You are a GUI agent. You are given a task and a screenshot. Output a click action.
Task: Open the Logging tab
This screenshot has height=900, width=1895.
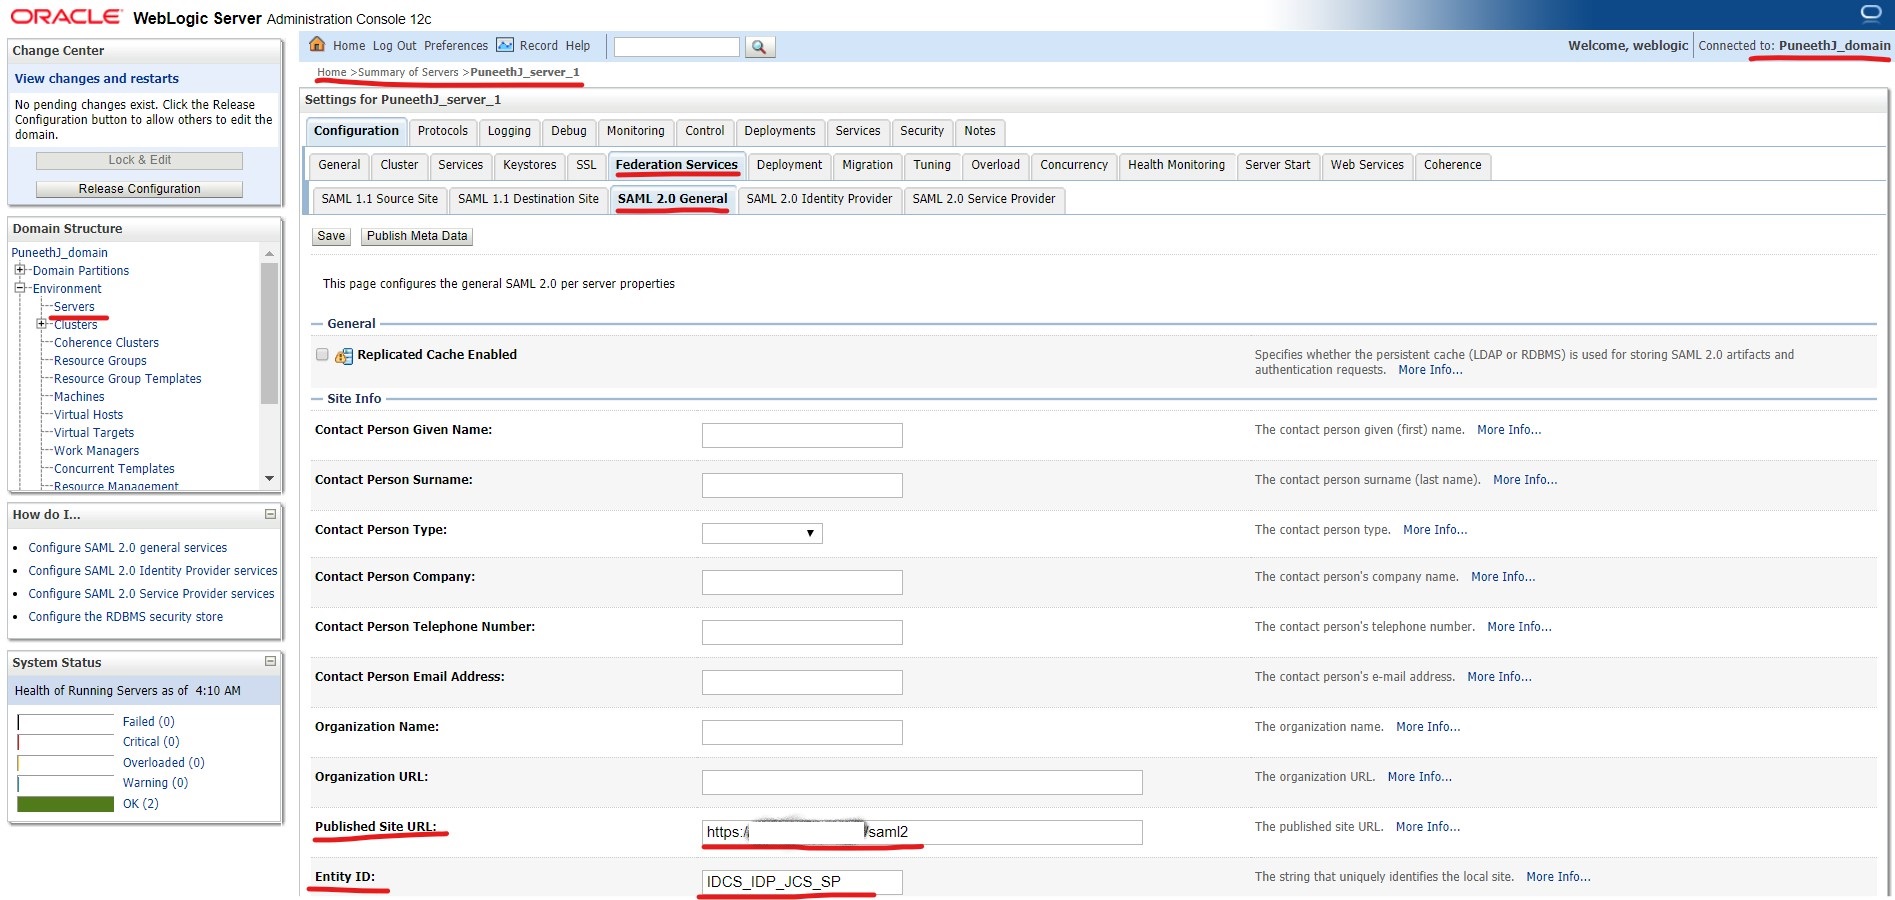point(509,131)
